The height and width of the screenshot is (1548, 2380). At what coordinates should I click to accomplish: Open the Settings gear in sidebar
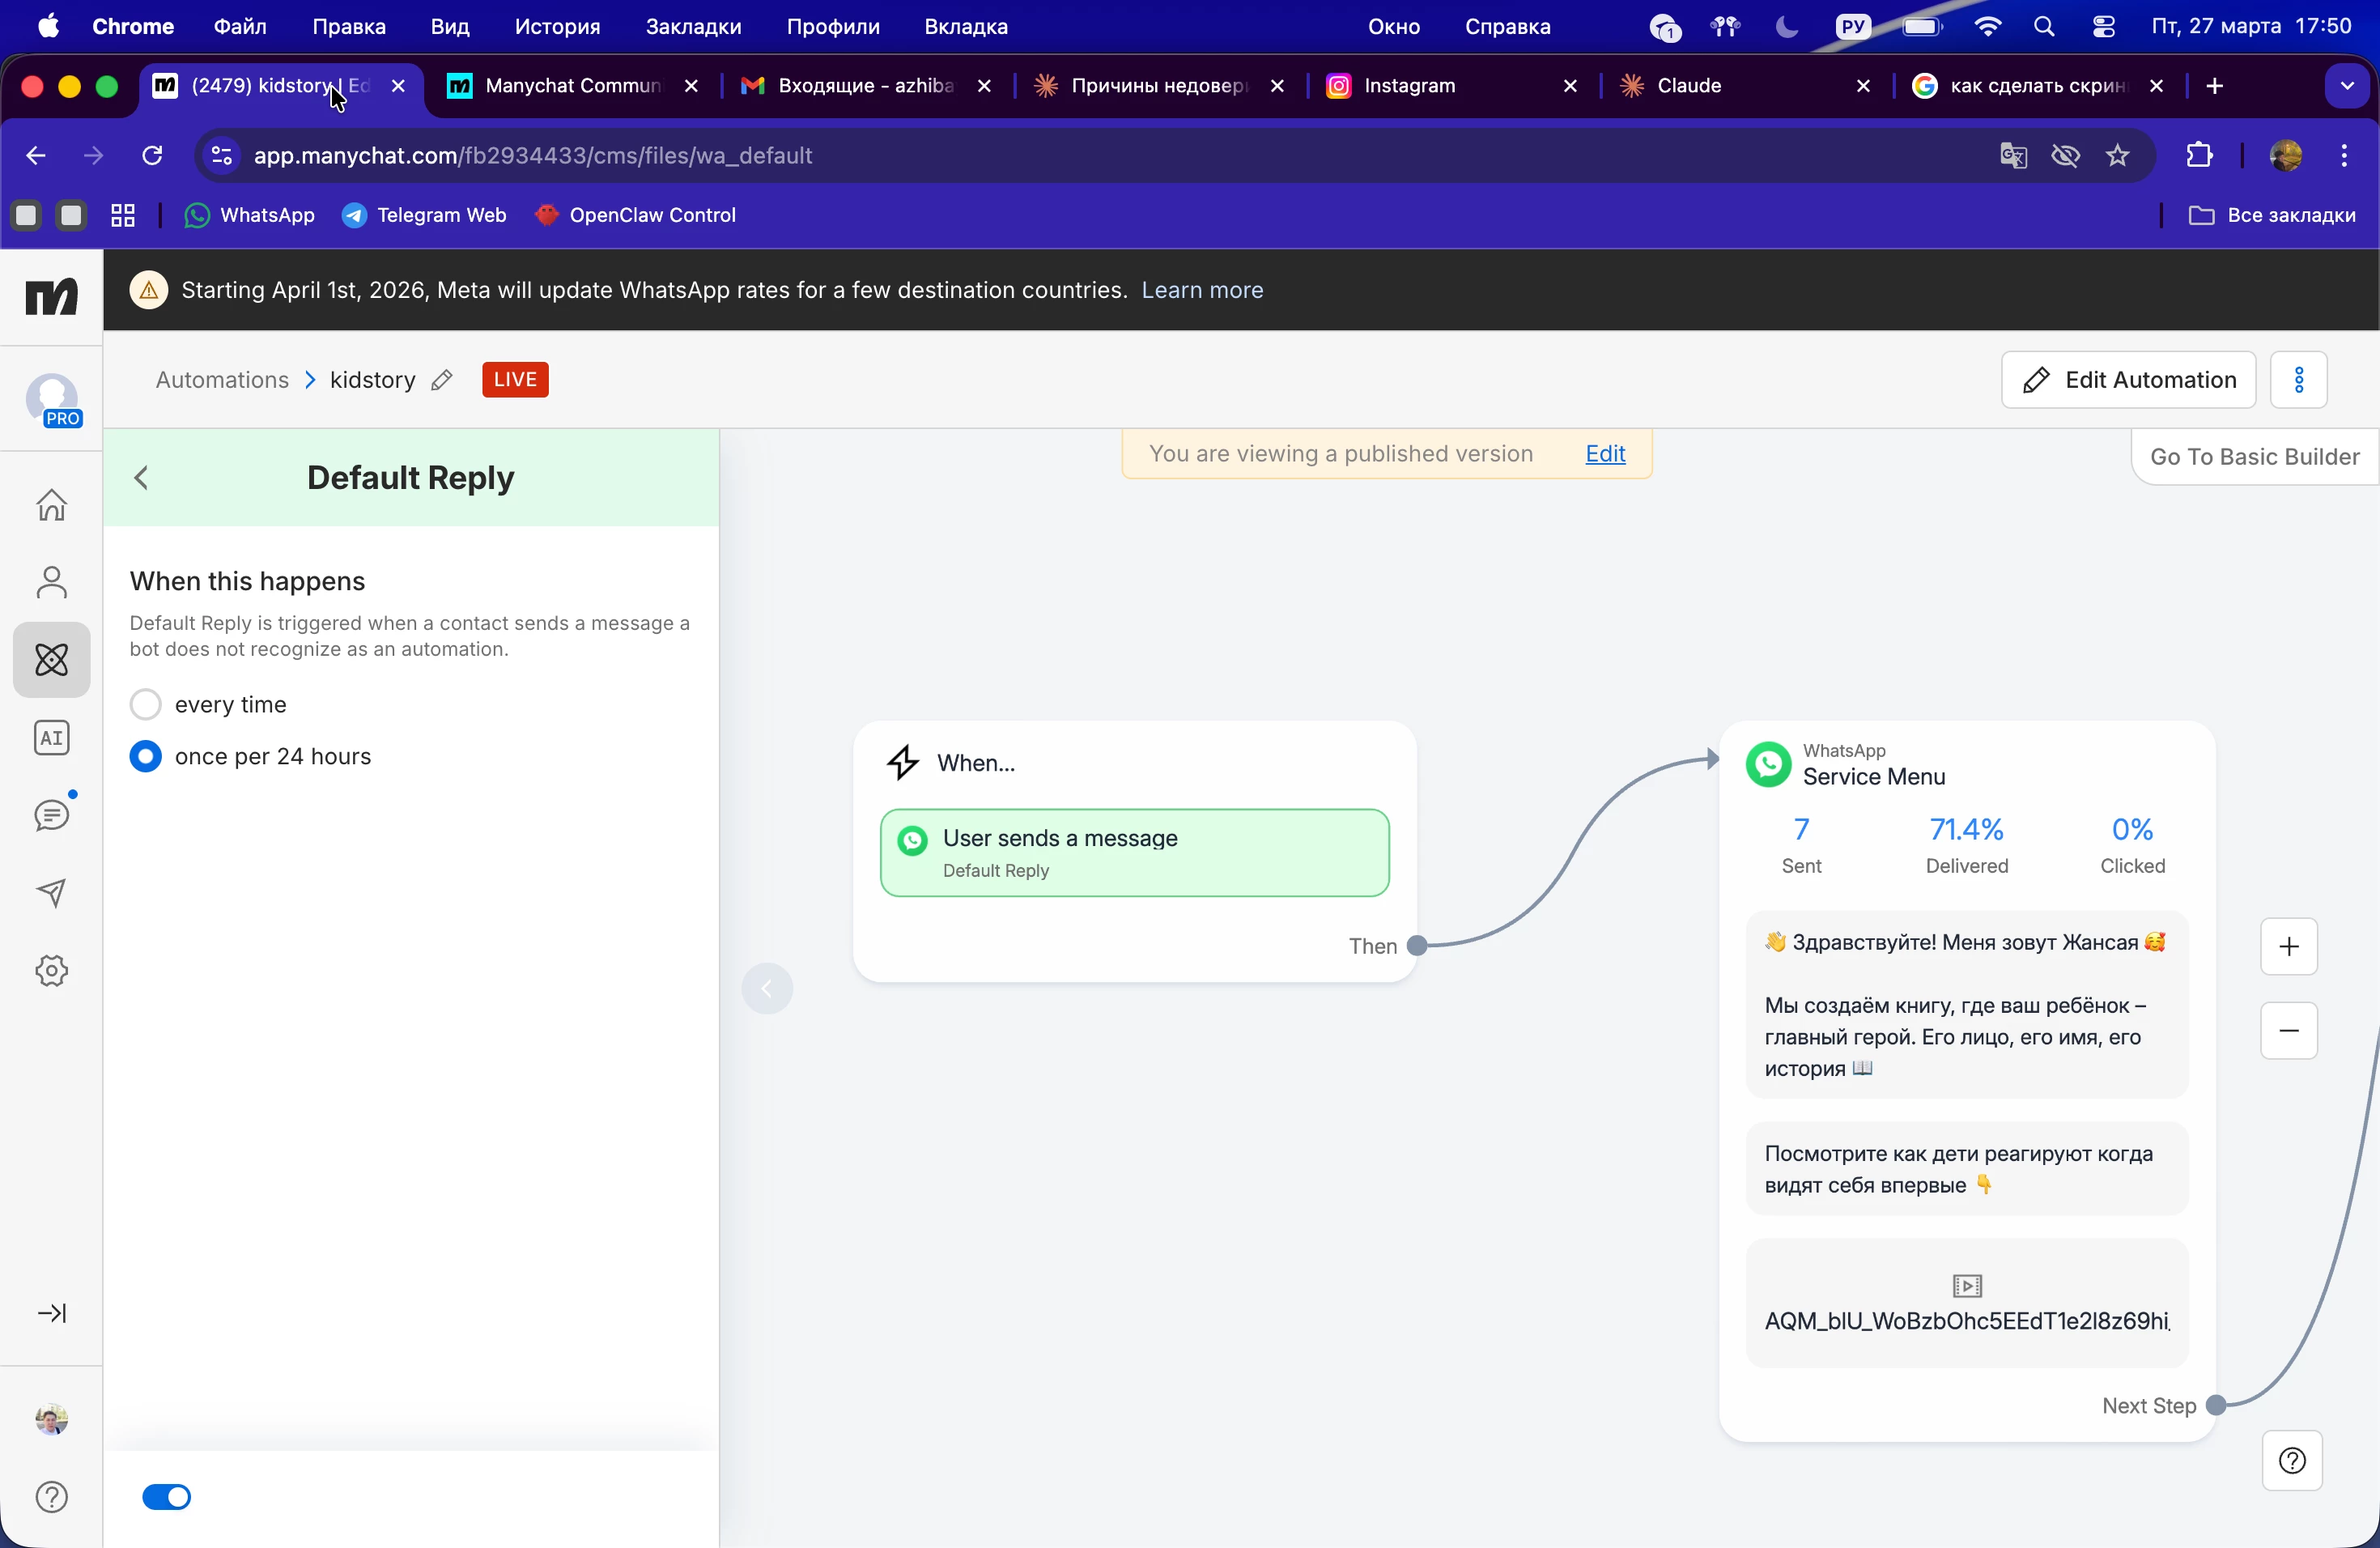point(51,970)
